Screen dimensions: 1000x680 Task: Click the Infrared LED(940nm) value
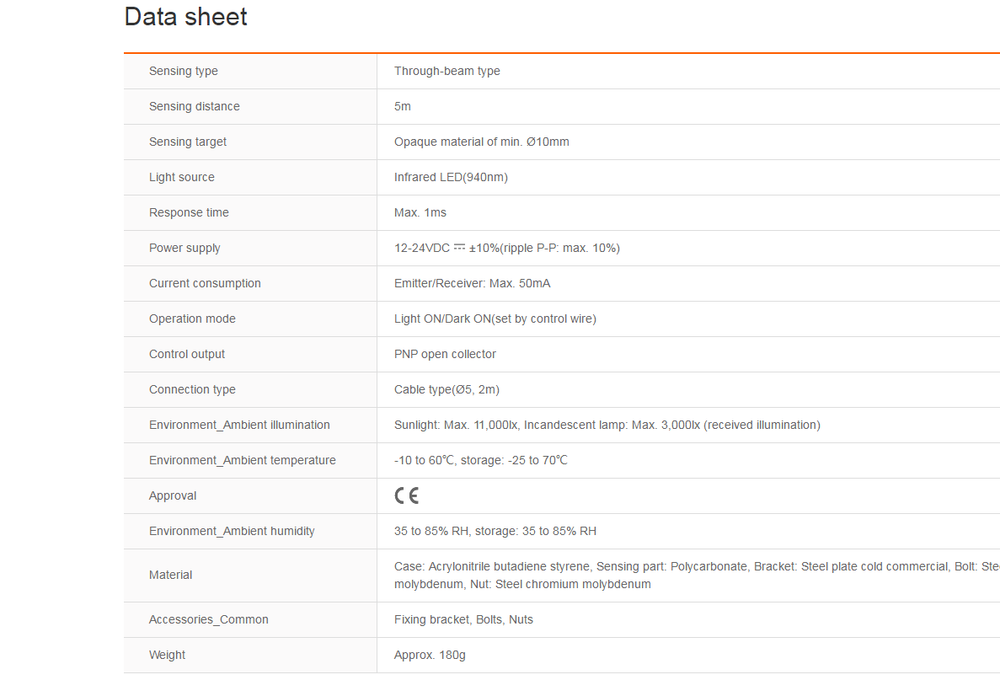[451, 178]
